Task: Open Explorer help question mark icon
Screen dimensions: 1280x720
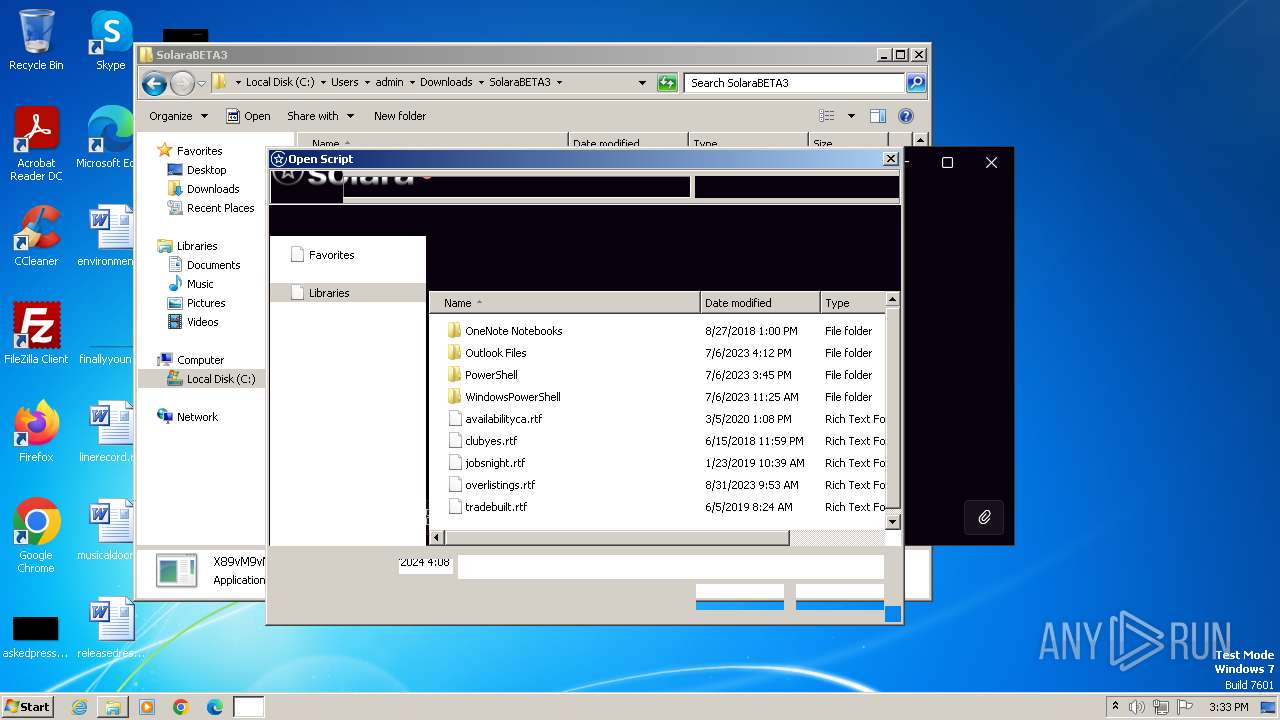Action: coord(906,116)
